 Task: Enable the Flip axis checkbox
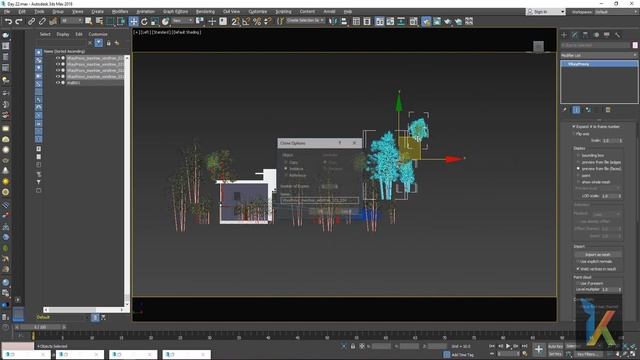573,133
